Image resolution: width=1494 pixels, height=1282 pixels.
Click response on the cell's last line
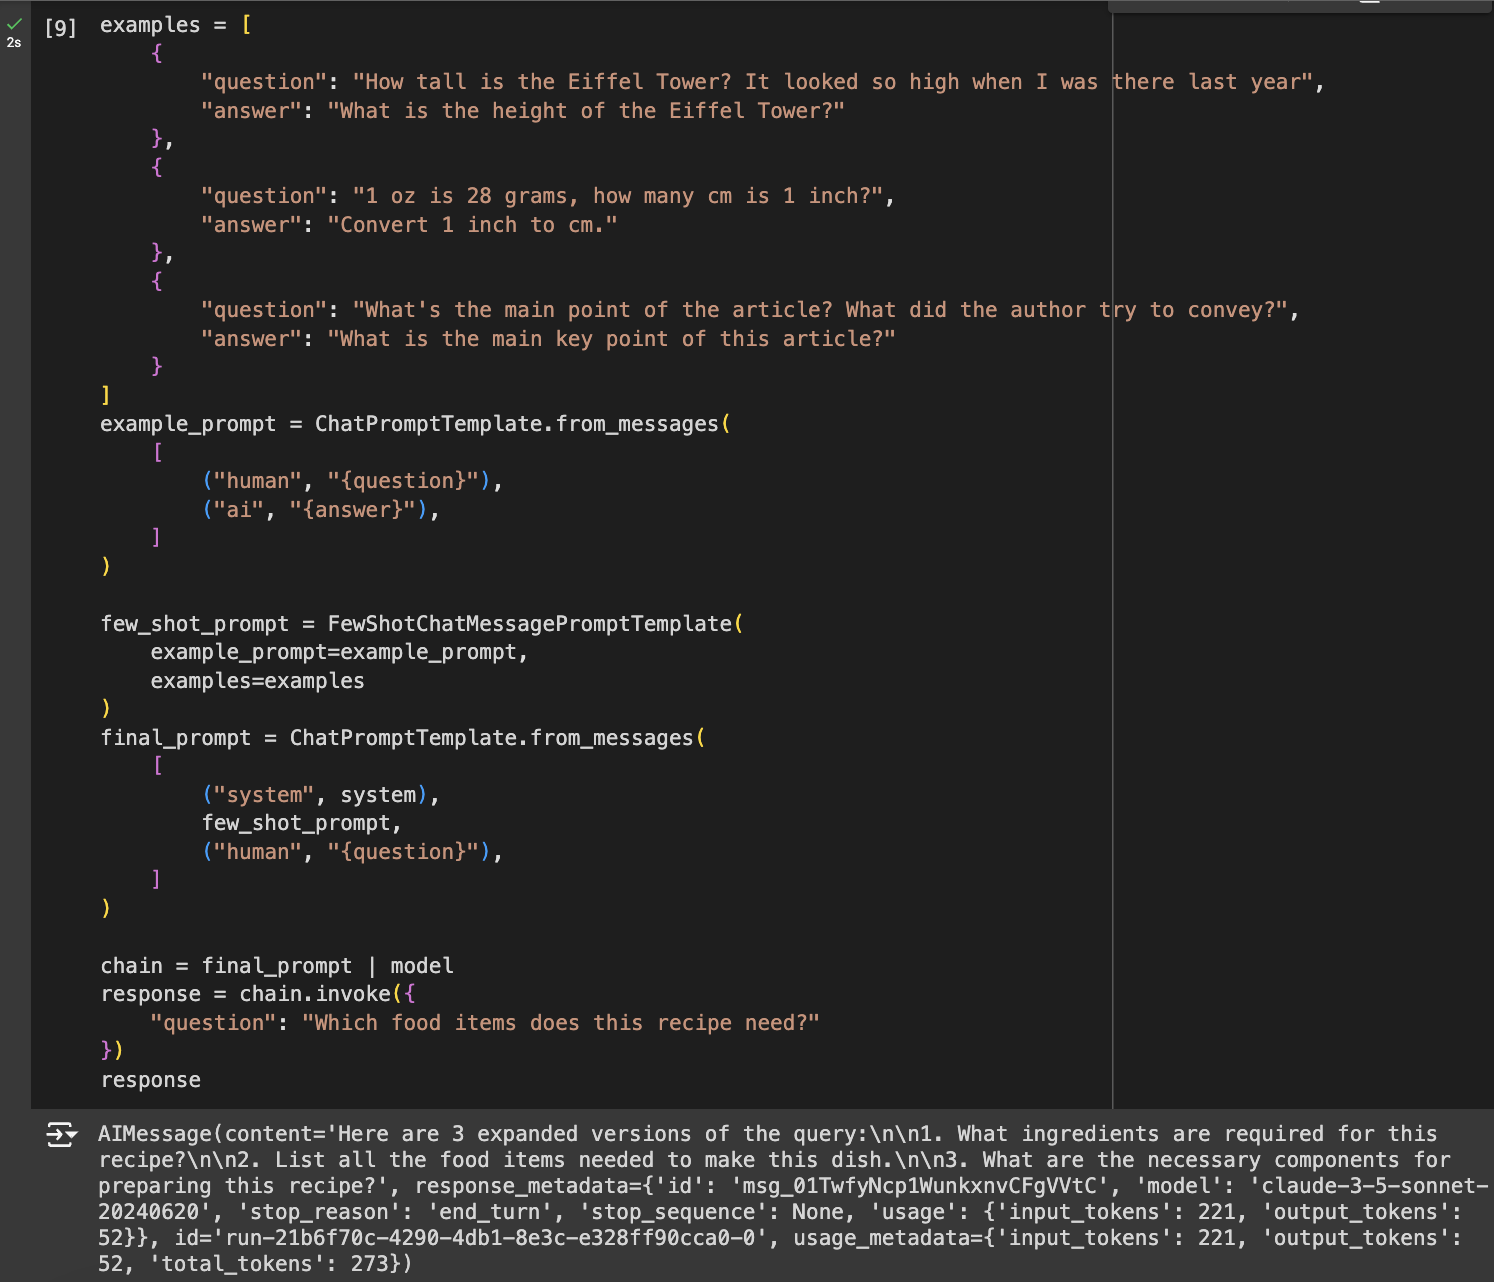pyautogui.click(x=150, y=1080)
